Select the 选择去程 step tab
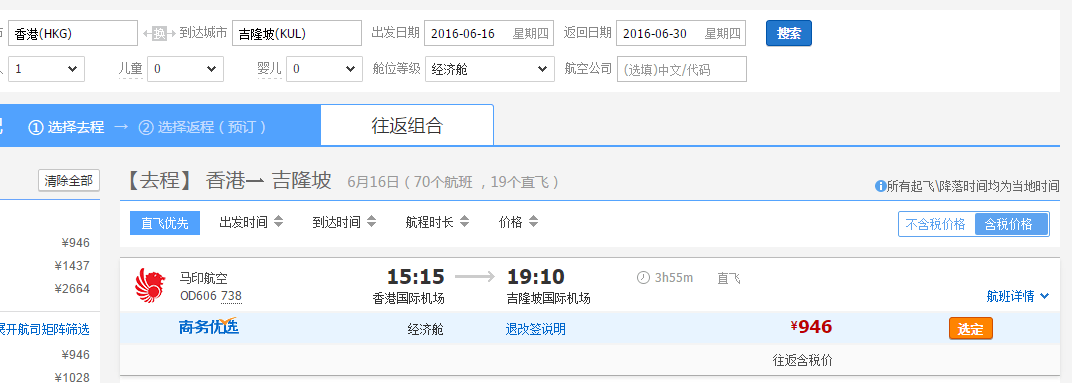The height and width of the screenshot is (383, 1072). pyautogui.click(x=66, y=127)
